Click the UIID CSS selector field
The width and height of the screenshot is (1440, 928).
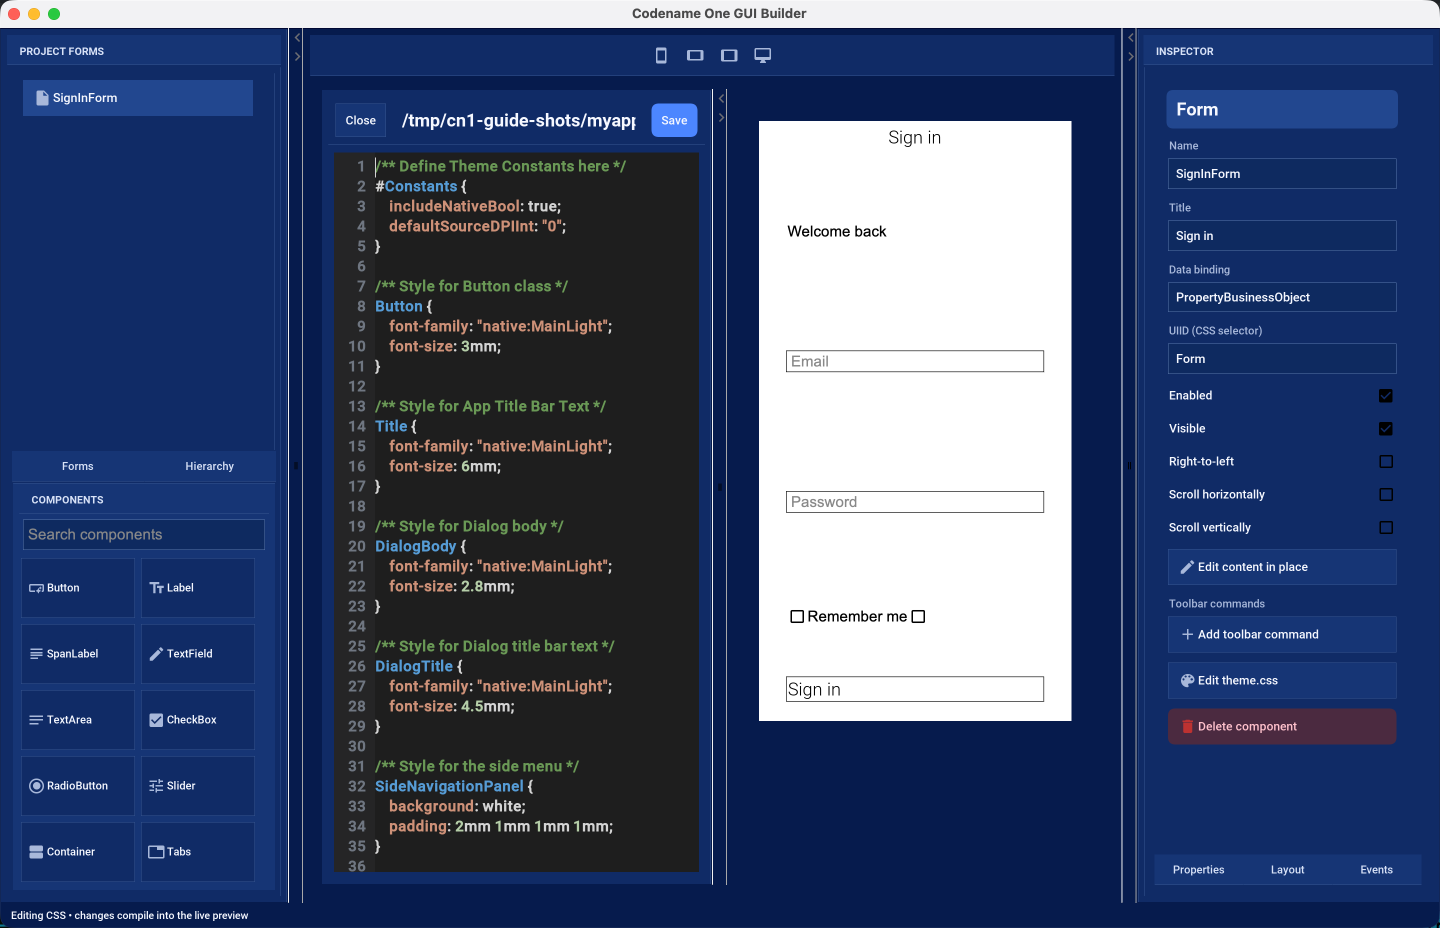1282,359
